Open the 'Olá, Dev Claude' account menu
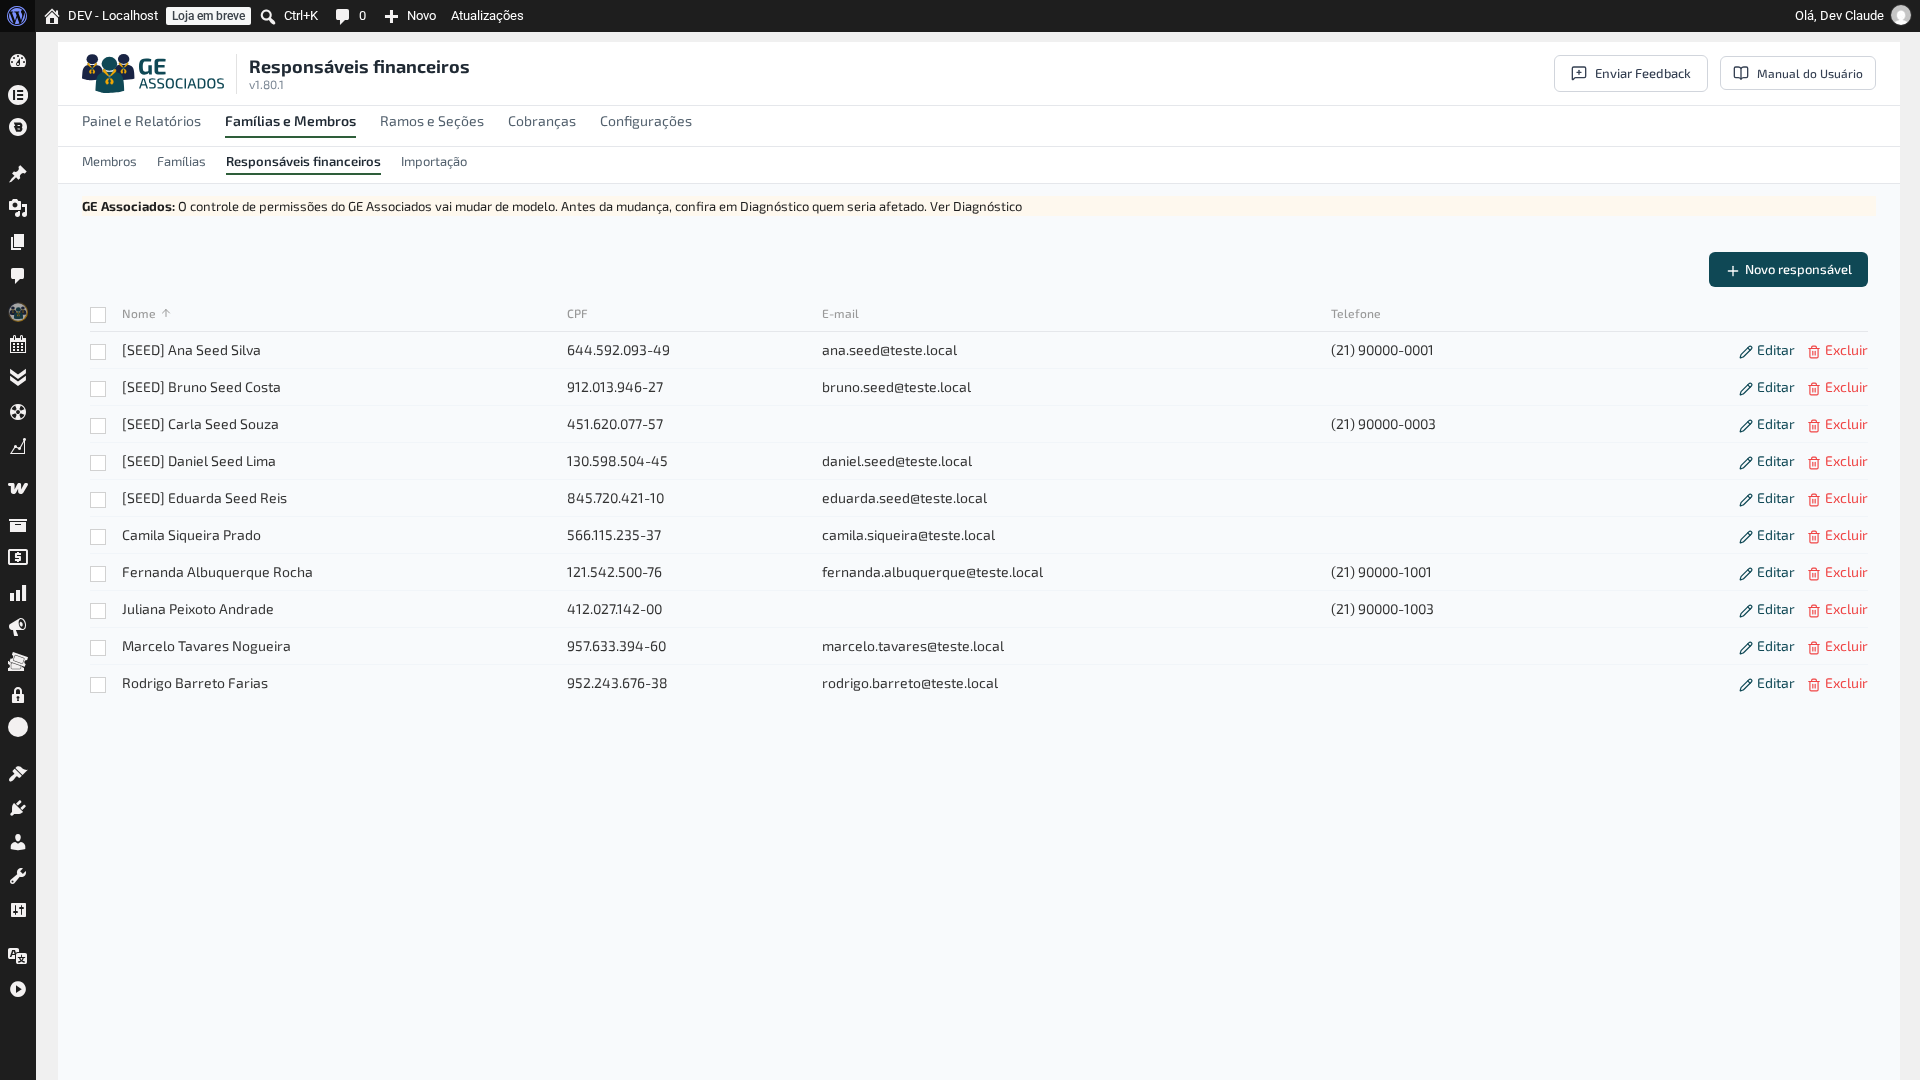 click(x=1852, y=16)
